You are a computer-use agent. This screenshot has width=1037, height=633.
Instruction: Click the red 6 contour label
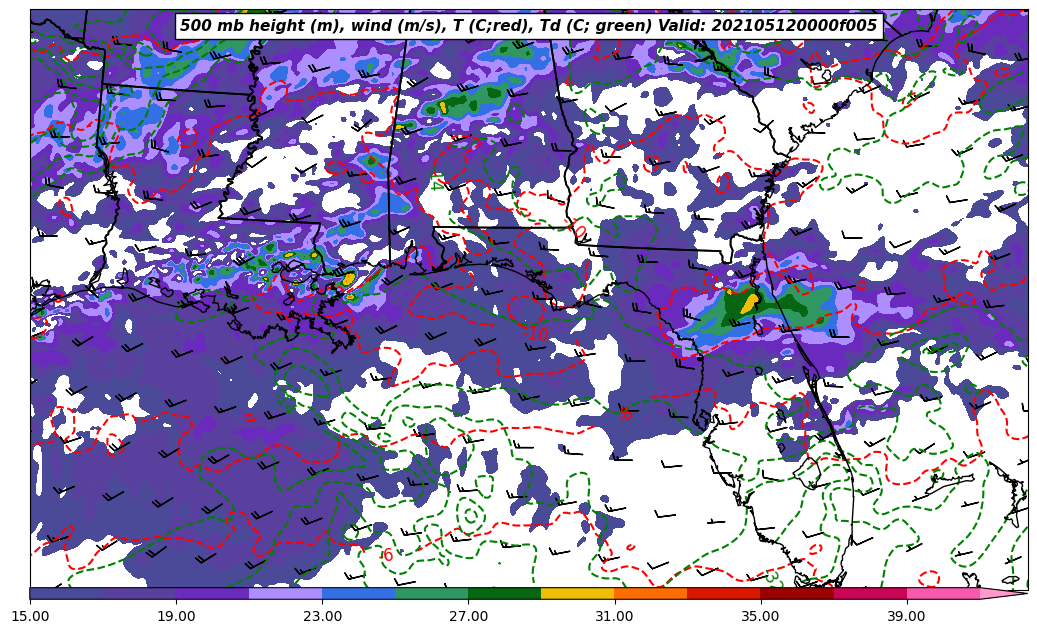pyautogui.click(x=388, y=555)
